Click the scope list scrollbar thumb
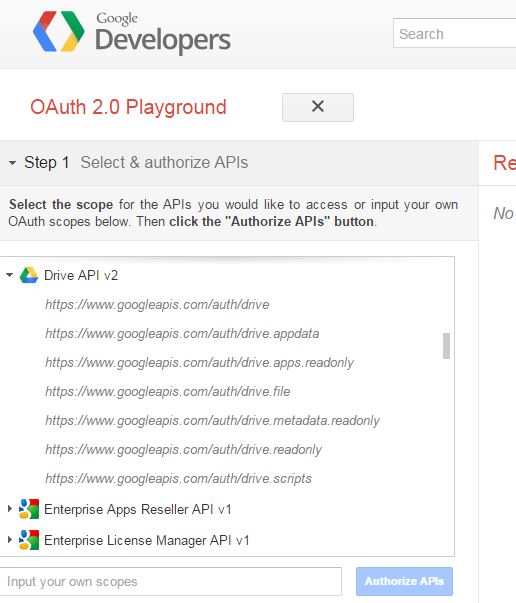 click(446, 346)
